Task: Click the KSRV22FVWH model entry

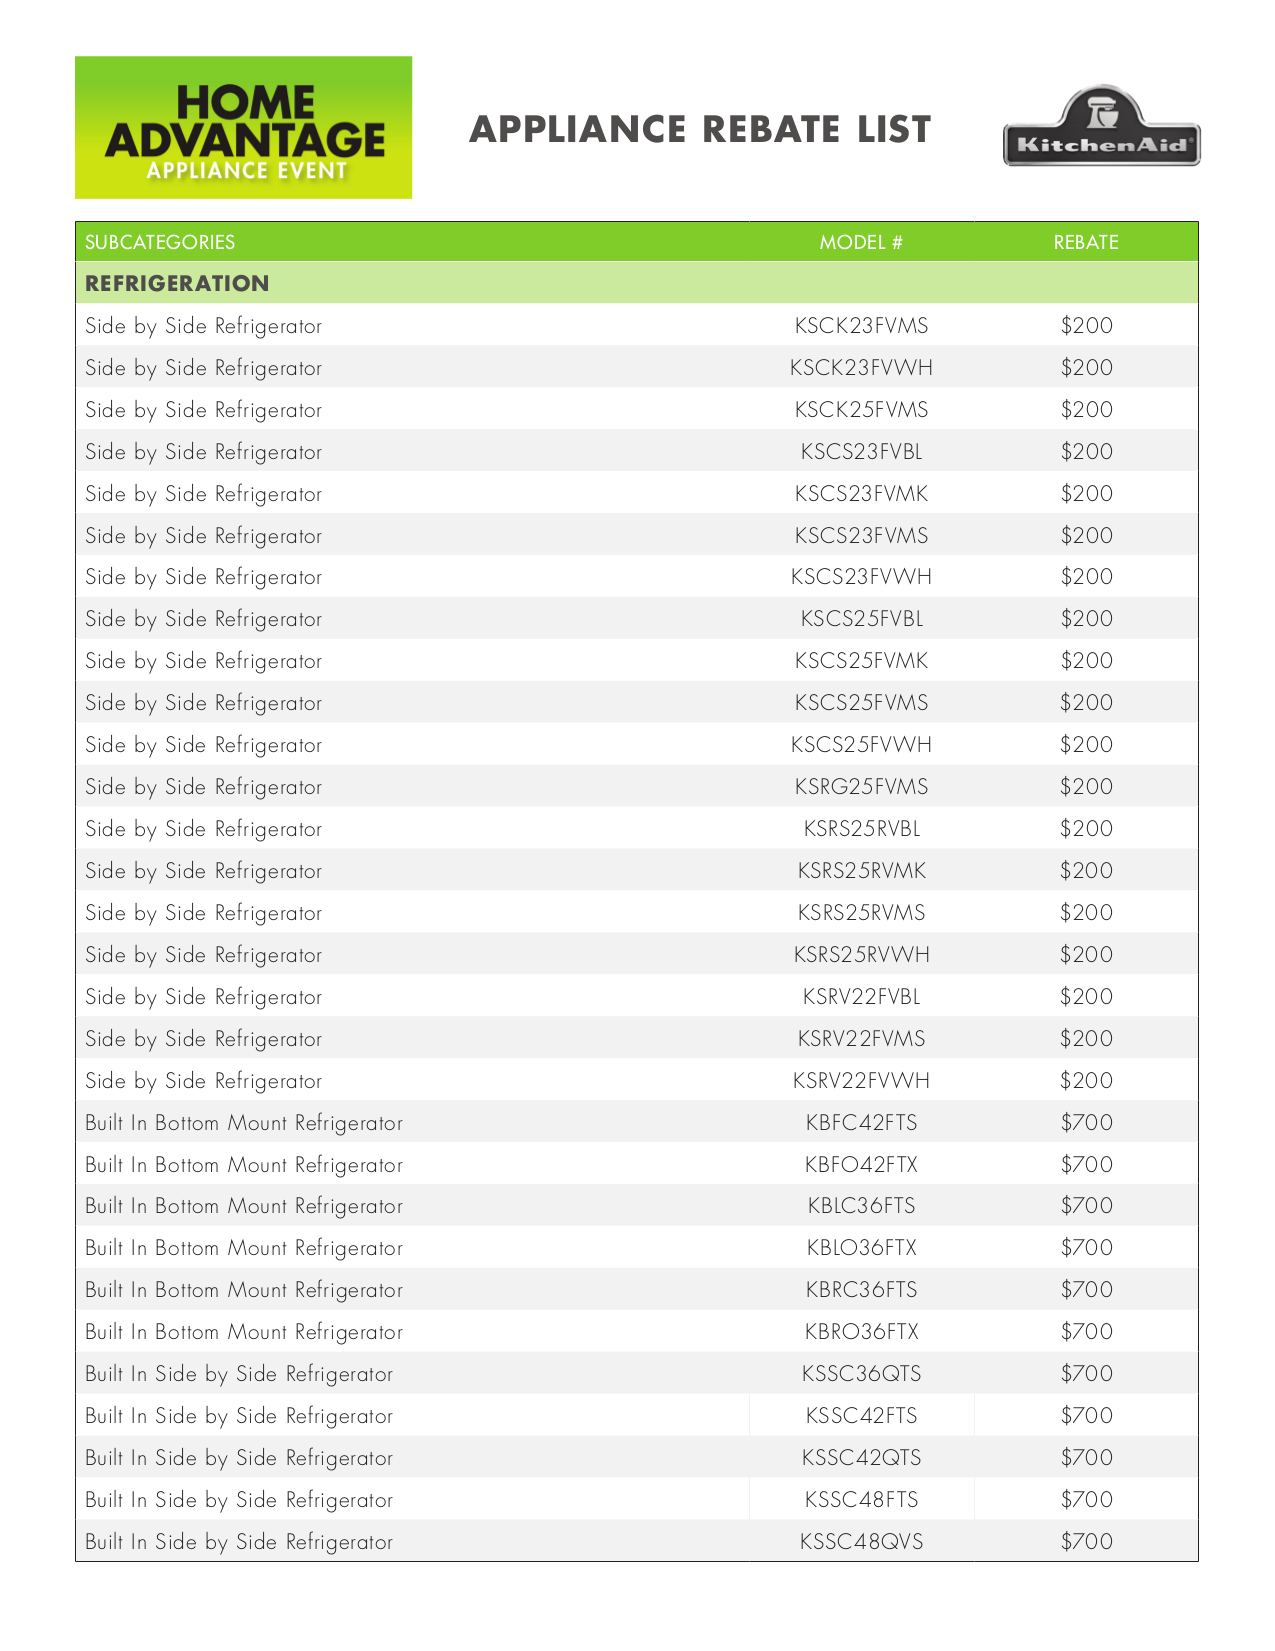Action: [861, 1081]
